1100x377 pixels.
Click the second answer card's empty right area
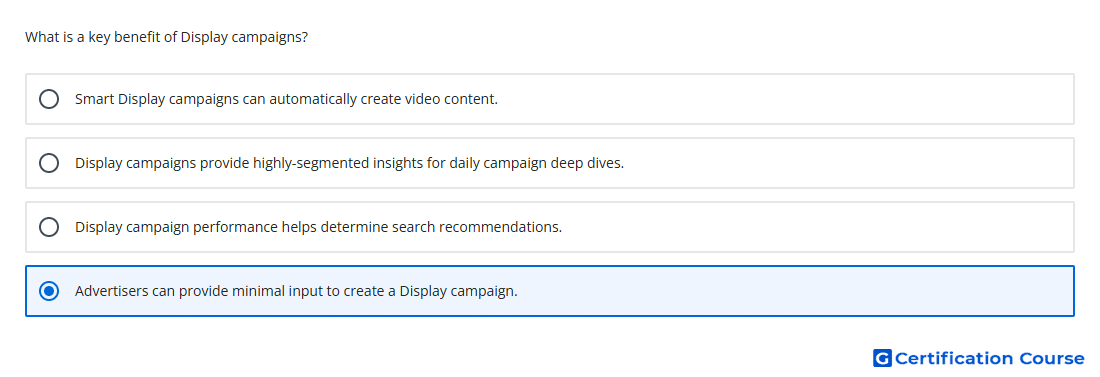point(849,163)
